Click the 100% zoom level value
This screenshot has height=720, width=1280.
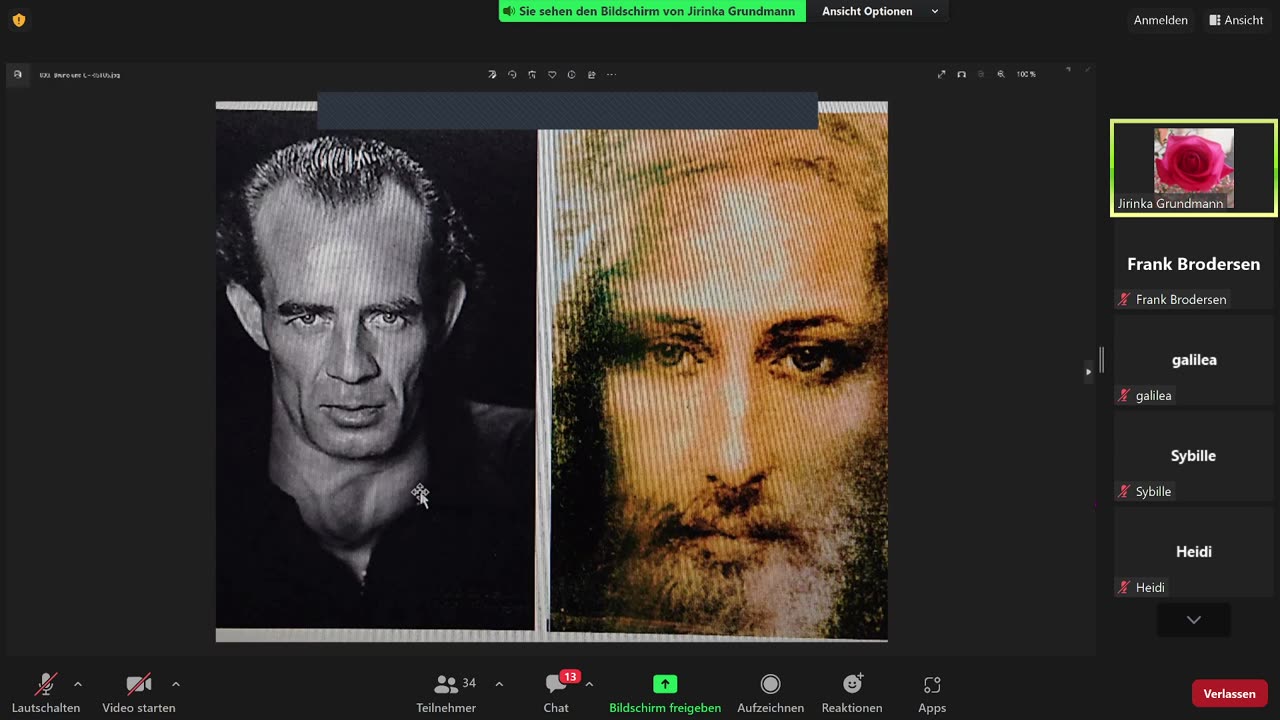point(1026,74)
